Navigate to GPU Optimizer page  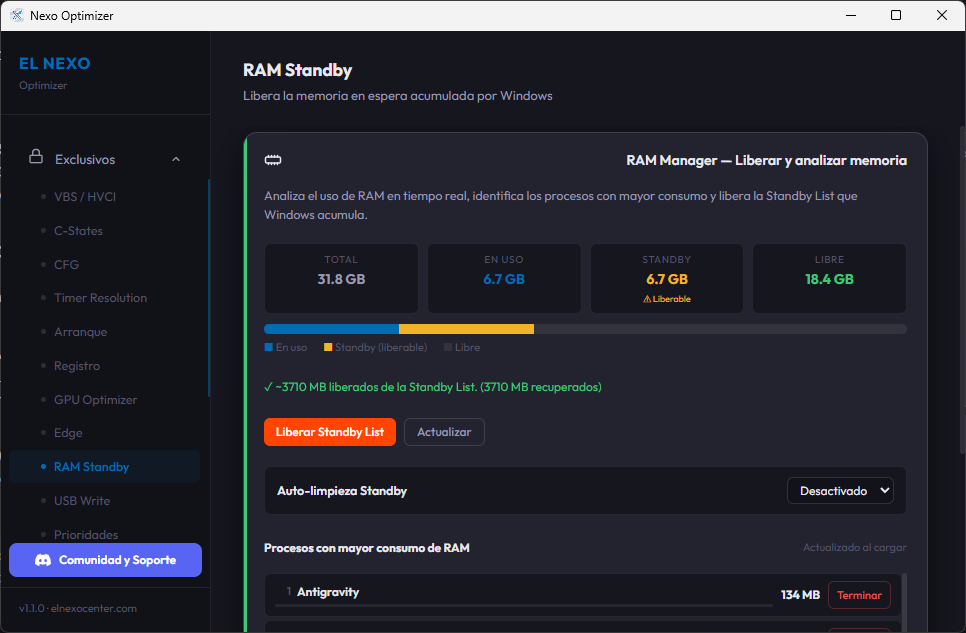[x=95, y=400]
